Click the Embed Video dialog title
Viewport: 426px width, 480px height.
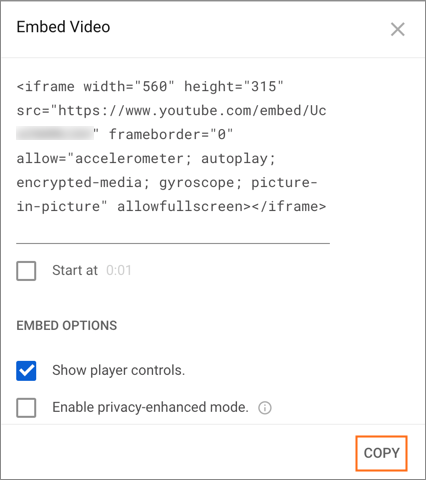click(63, 27)
